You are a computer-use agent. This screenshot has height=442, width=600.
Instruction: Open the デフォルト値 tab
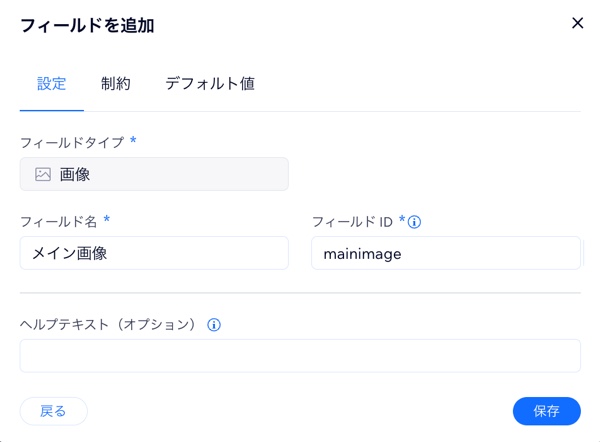[210, 84]
